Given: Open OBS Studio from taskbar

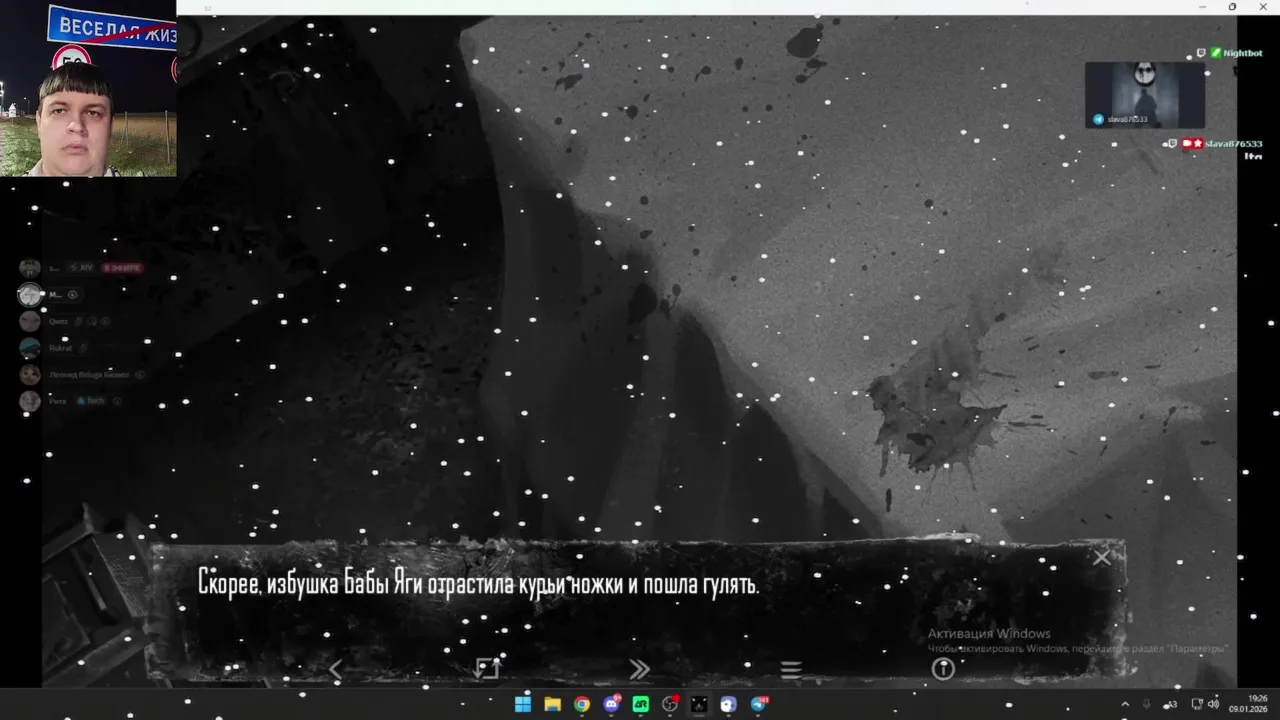Looking at the screenshot, I should point(670,704).
